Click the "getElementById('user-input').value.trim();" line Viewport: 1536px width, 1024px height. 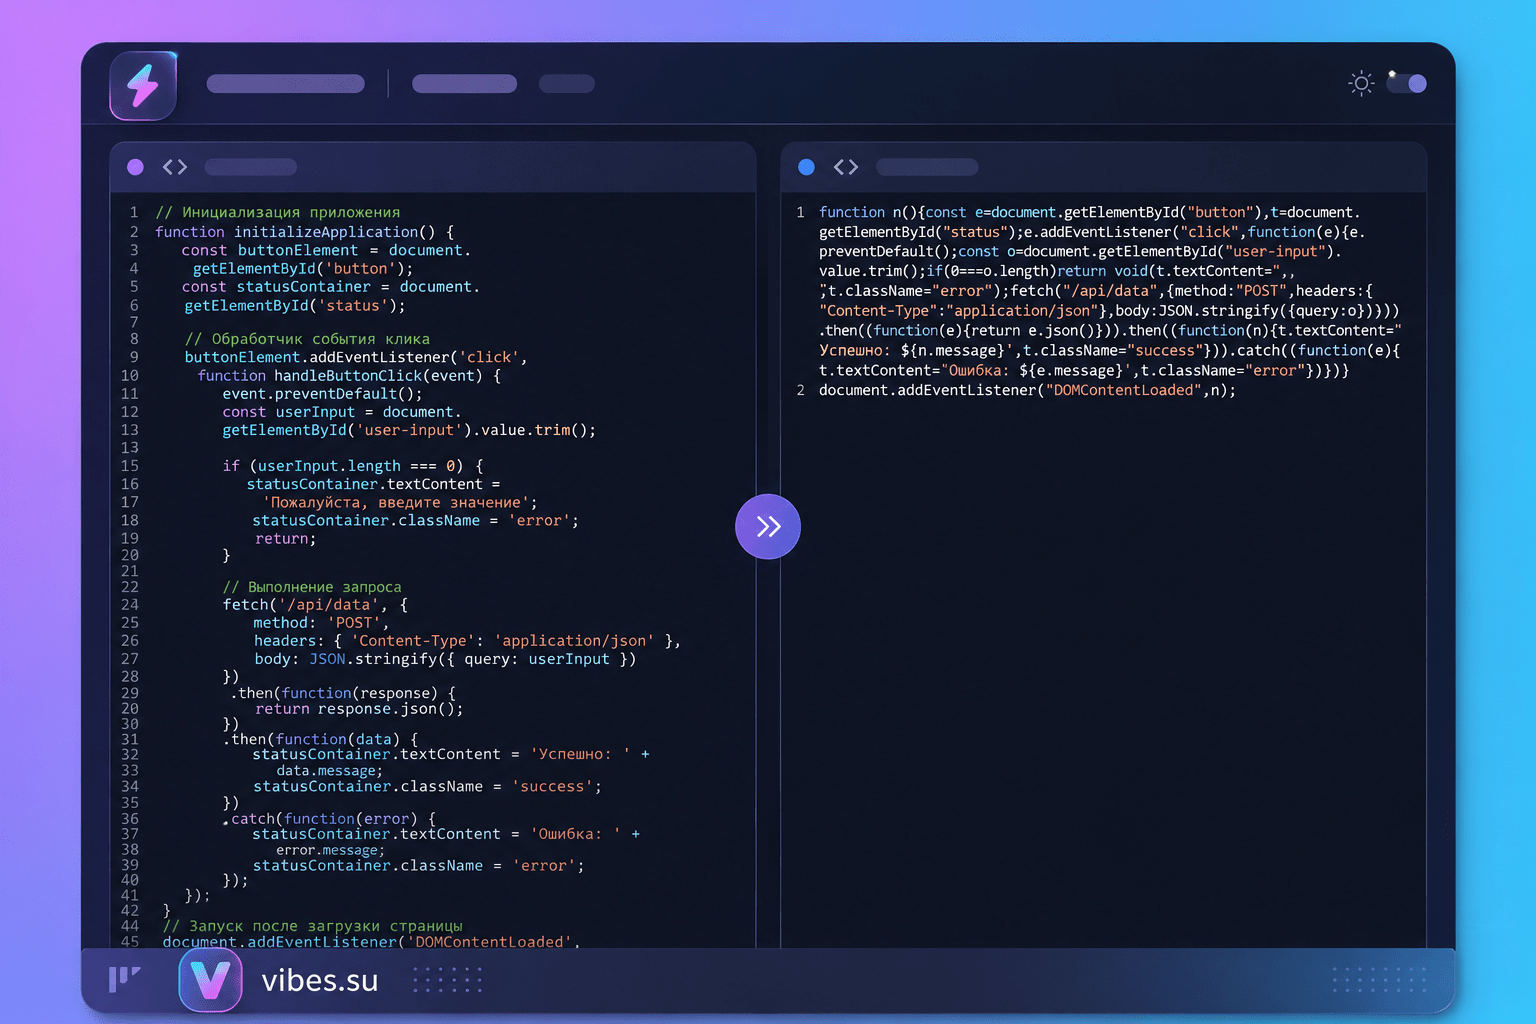pyautogui.click(x=409, y=430)
